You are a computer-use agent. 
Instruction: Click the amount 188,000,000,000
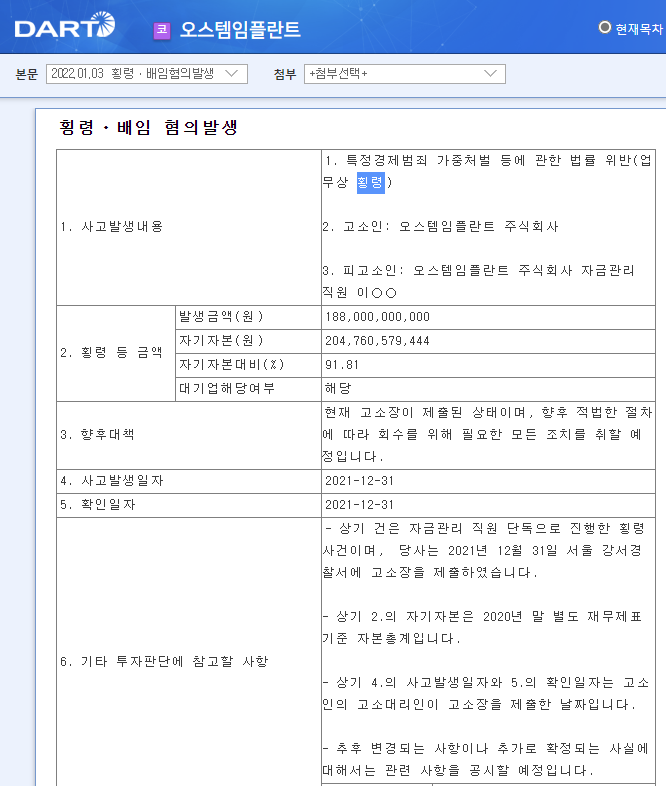tap(377, 317)
